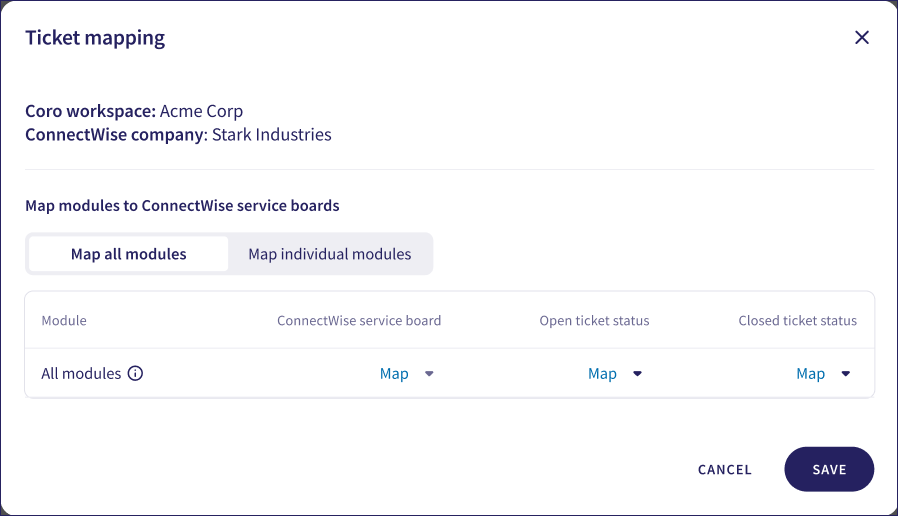Open the Closed ticket status Map dropdown

point(811,374)
